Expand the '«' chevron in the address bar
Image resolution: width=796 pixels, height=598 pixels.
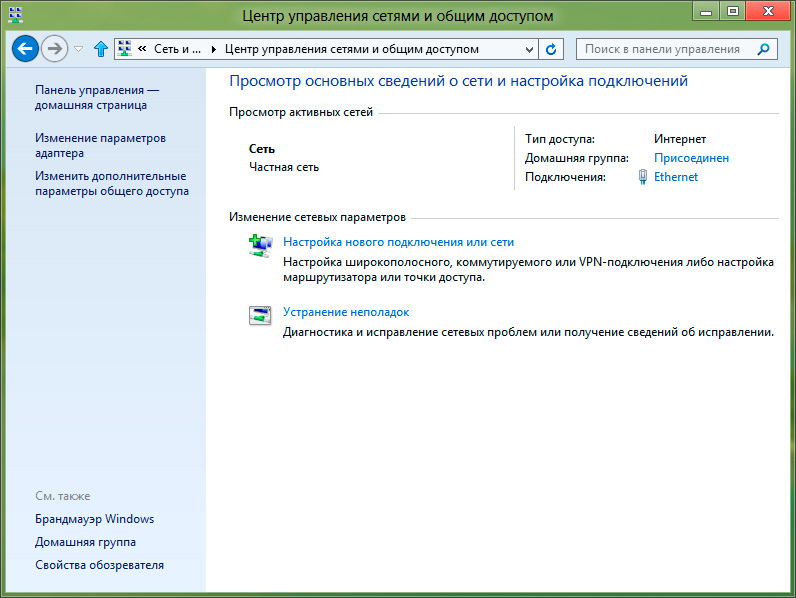coord(143,49)
